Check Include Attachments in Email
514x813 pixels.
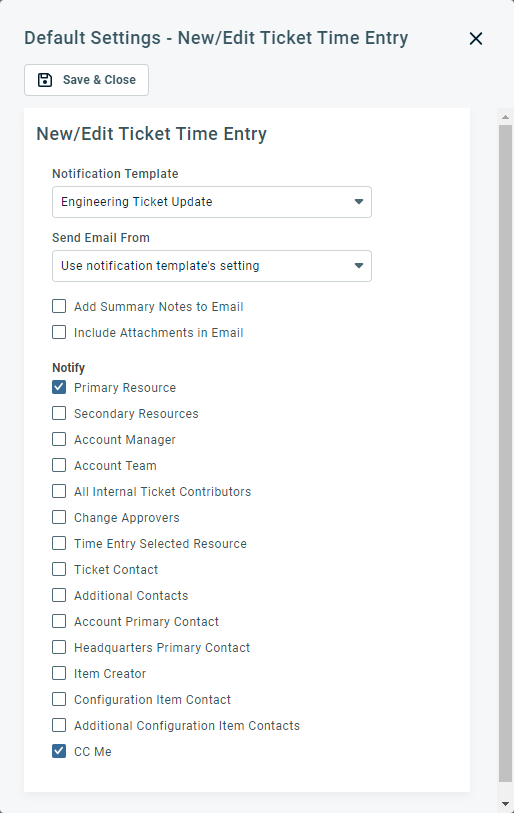[x=59, y=332]
